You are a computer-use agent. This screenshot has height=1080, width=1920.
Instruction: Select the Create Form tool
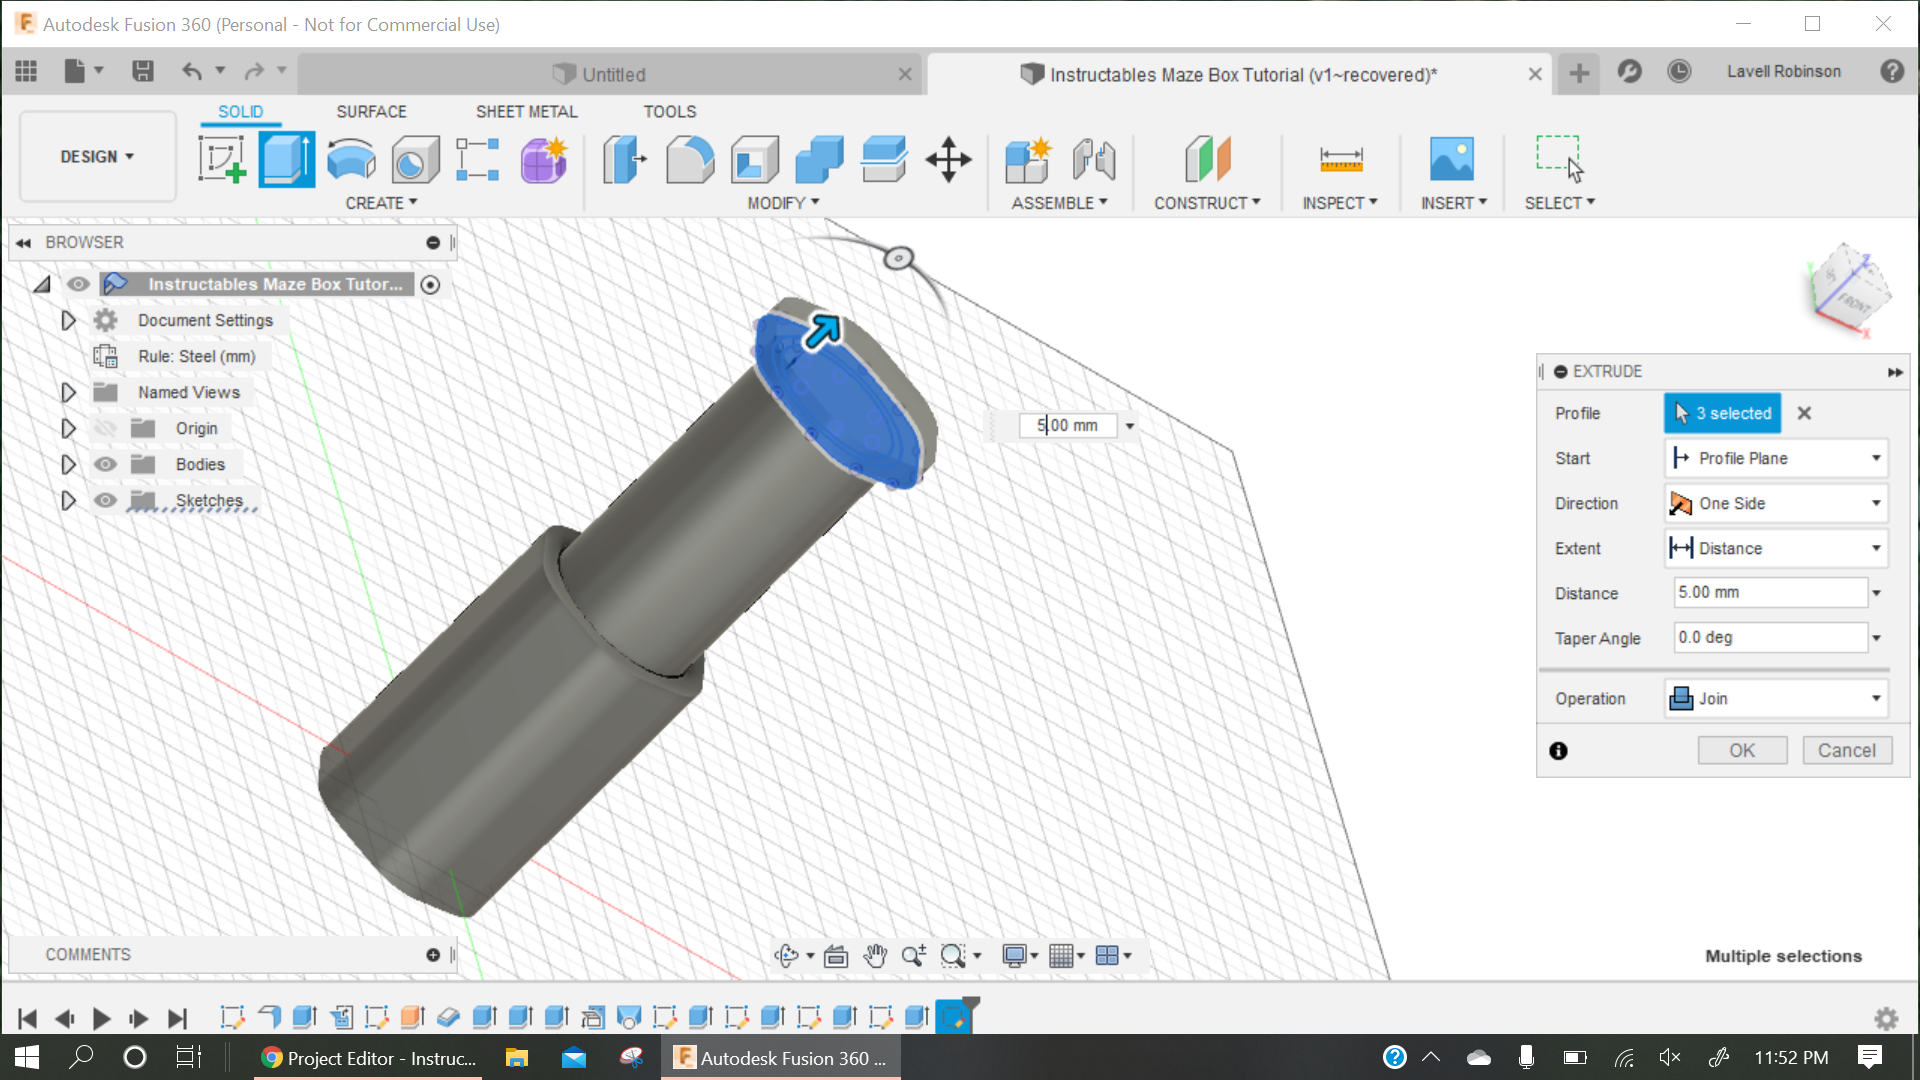pyautogui.click(x=544, y=160)
